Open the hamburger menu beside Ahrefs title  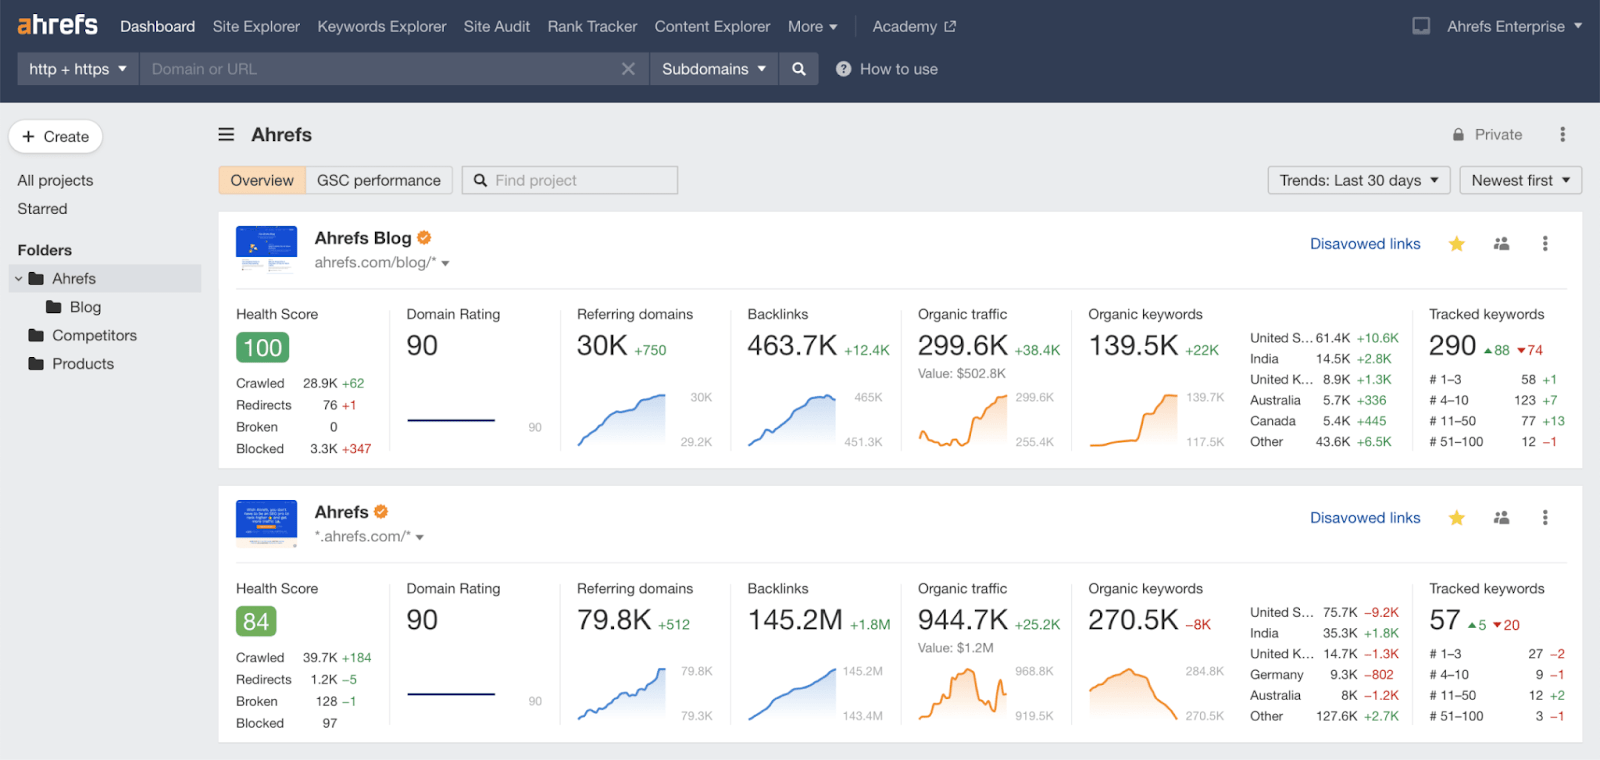point(227,135)
